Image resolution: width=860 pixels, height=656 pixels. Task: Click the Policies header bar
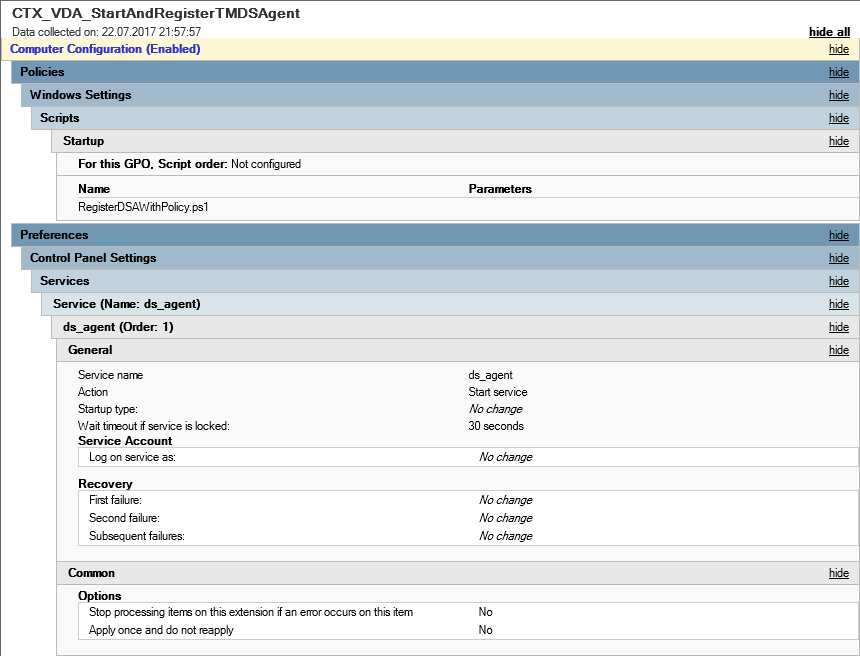click(x=435, y=72)
